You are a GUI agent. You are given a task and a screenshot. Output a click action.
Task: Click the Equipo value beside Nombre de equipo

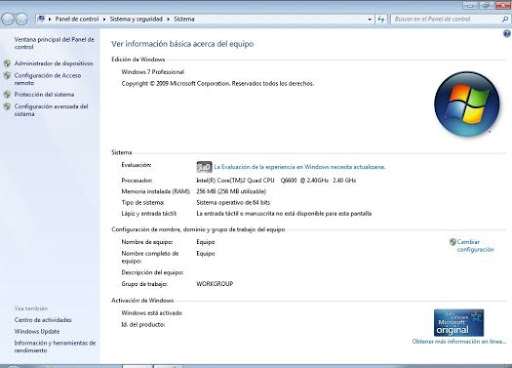tap(205, 242)
